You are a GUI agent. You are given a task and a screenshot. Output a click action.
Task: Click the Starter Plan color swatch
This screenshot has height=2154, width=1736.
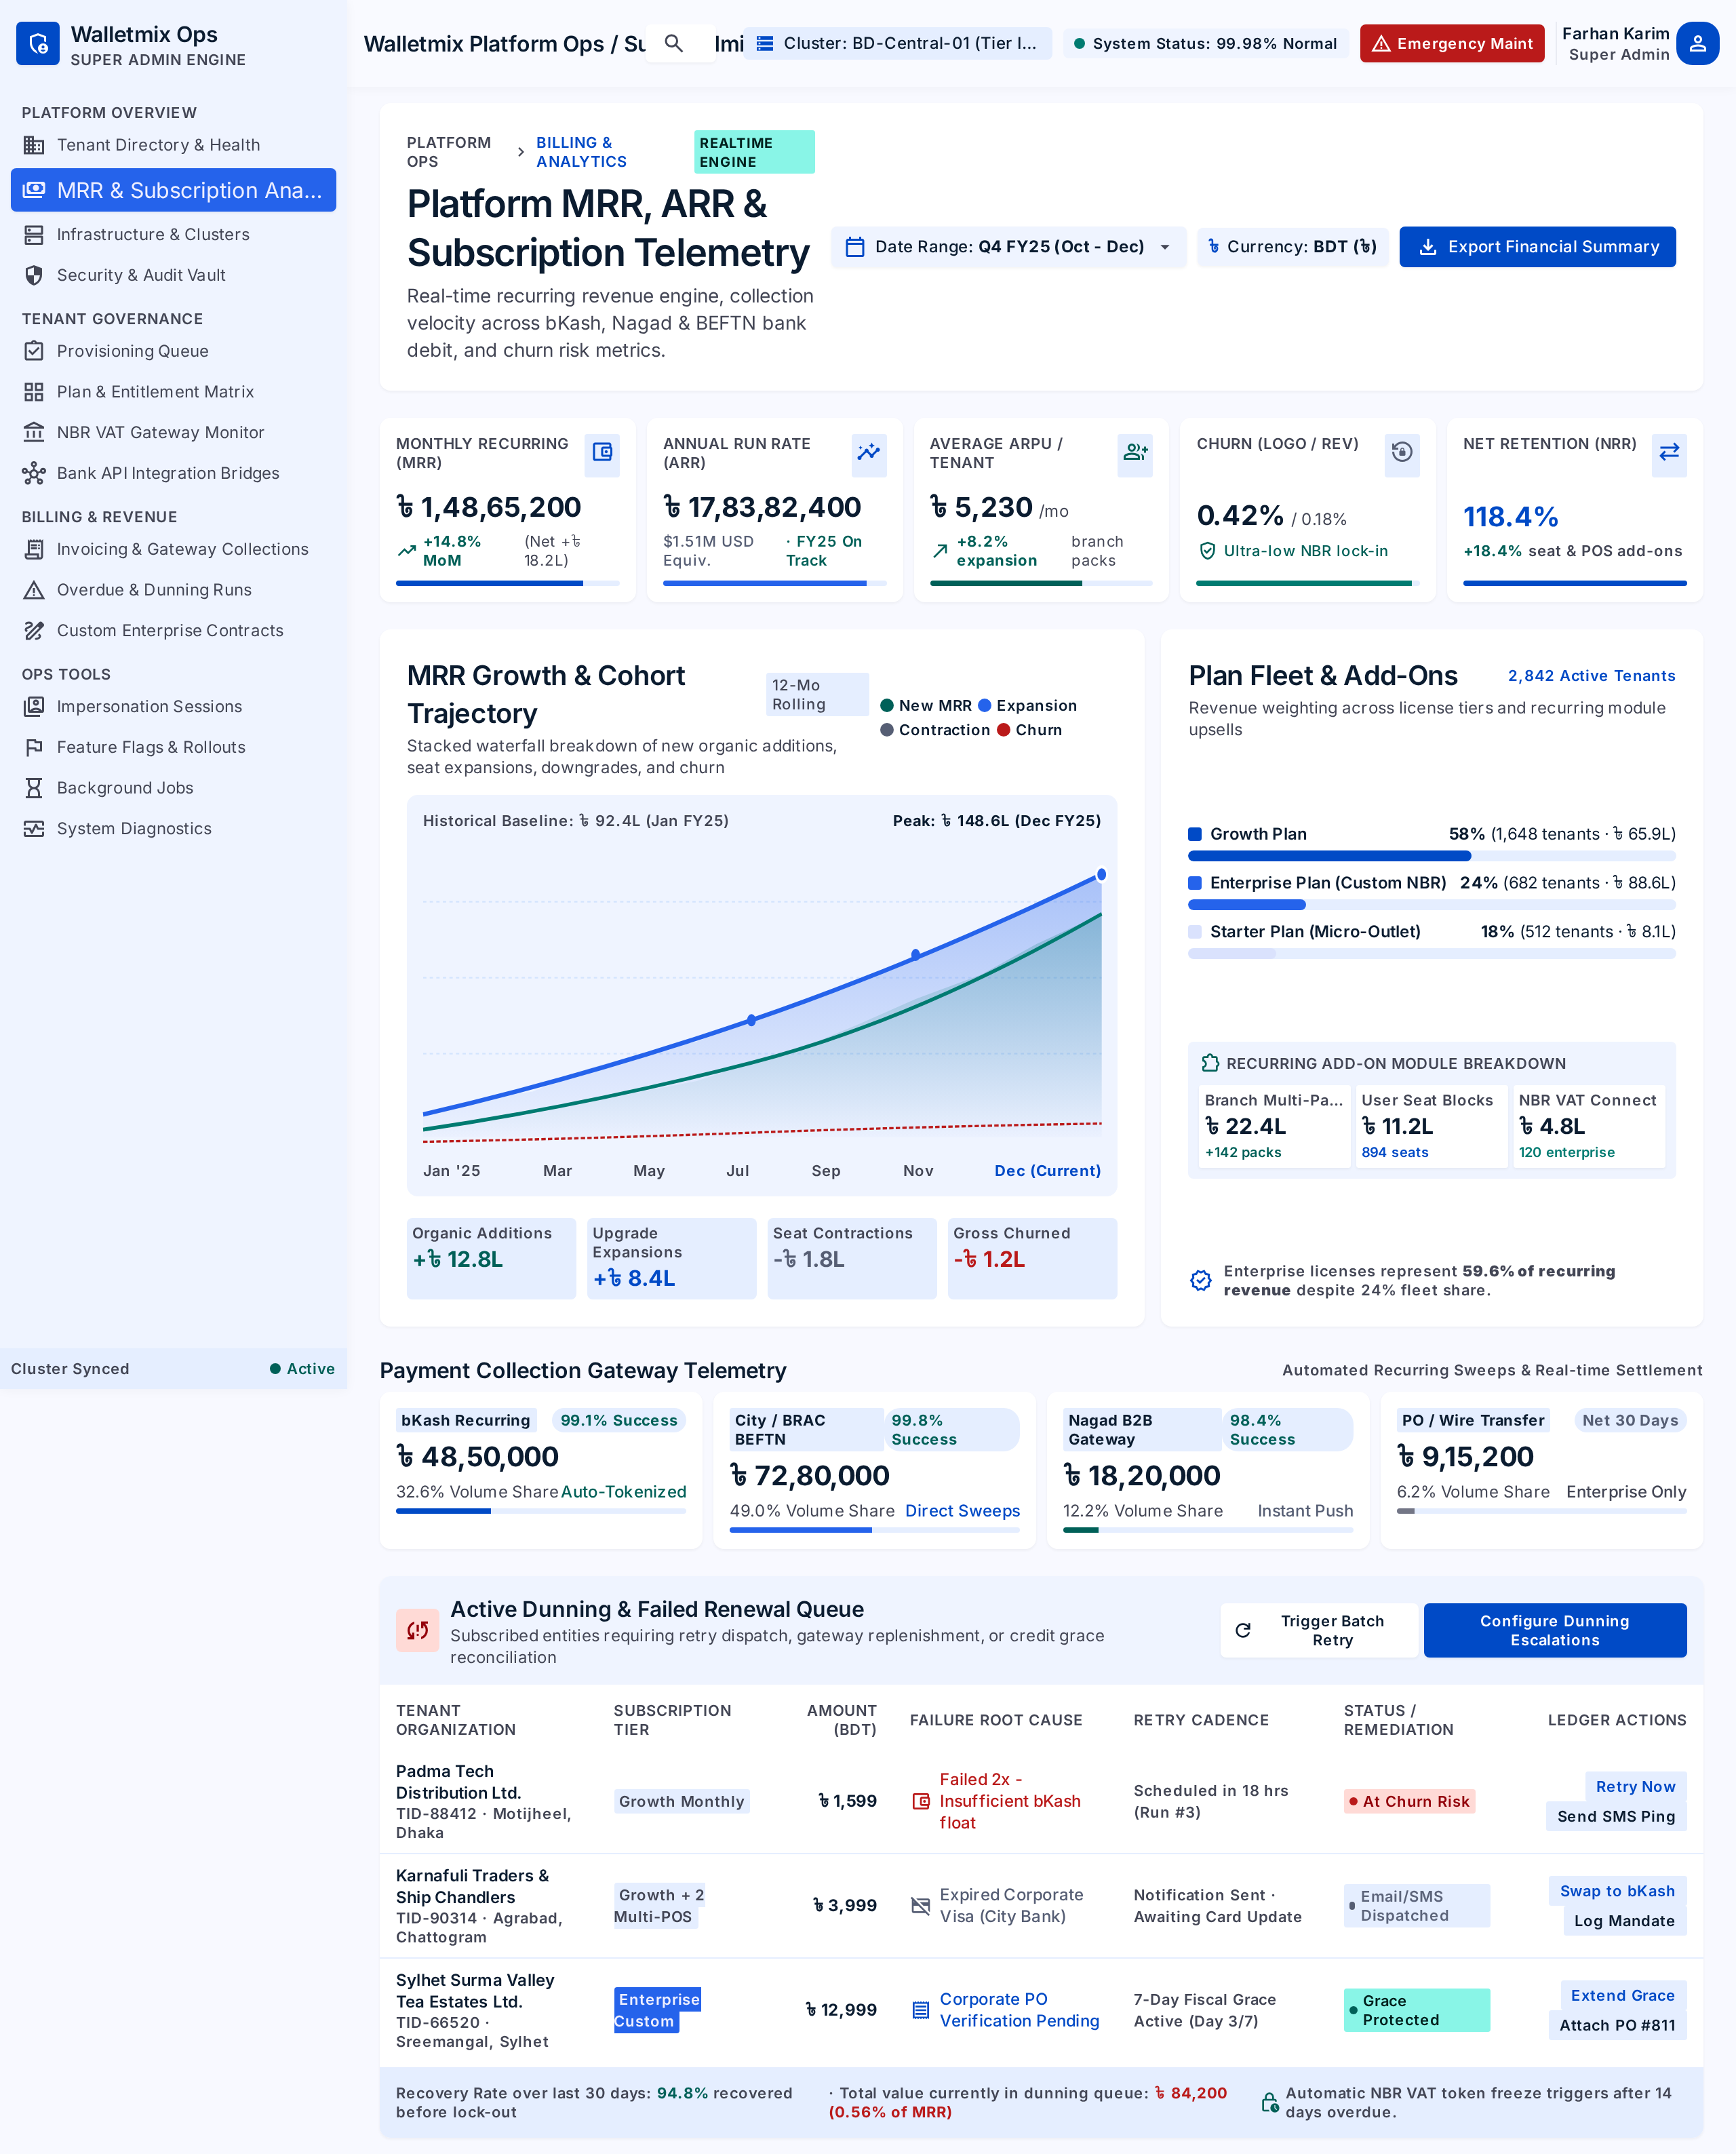pos(1194,932)
